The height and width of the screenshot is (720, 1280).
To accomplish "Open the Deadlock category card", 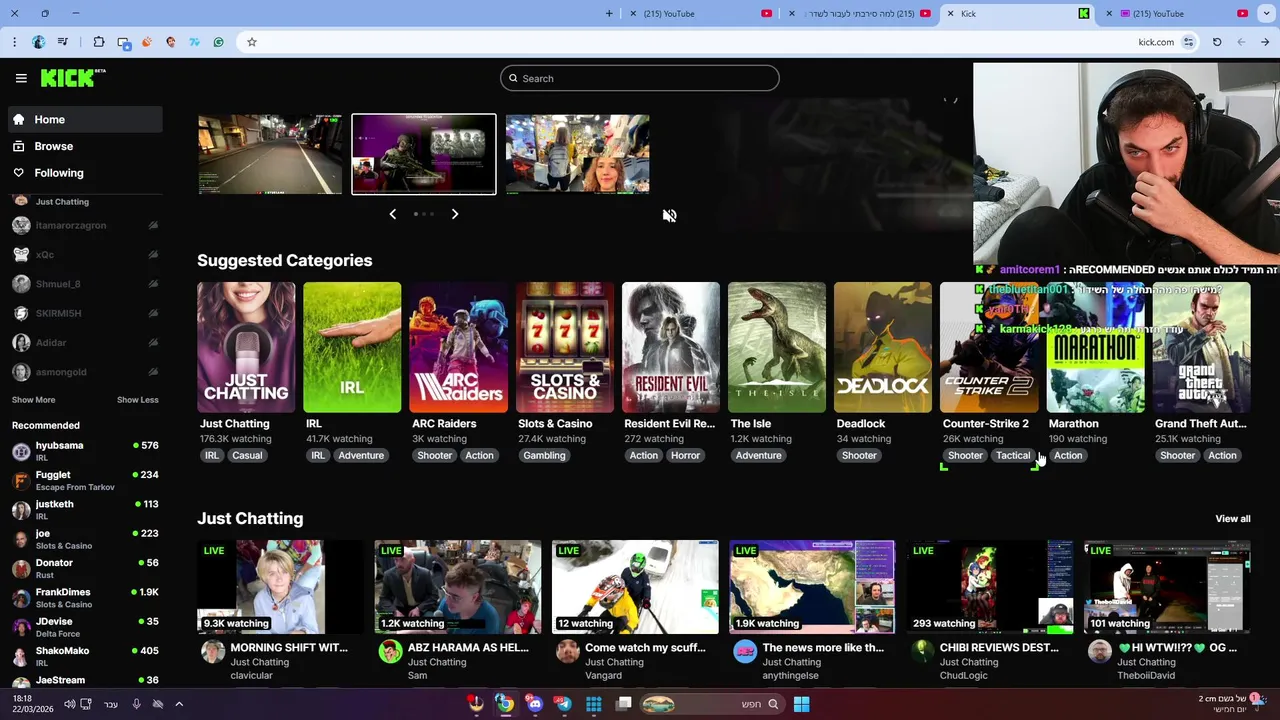I will point(883,347).
